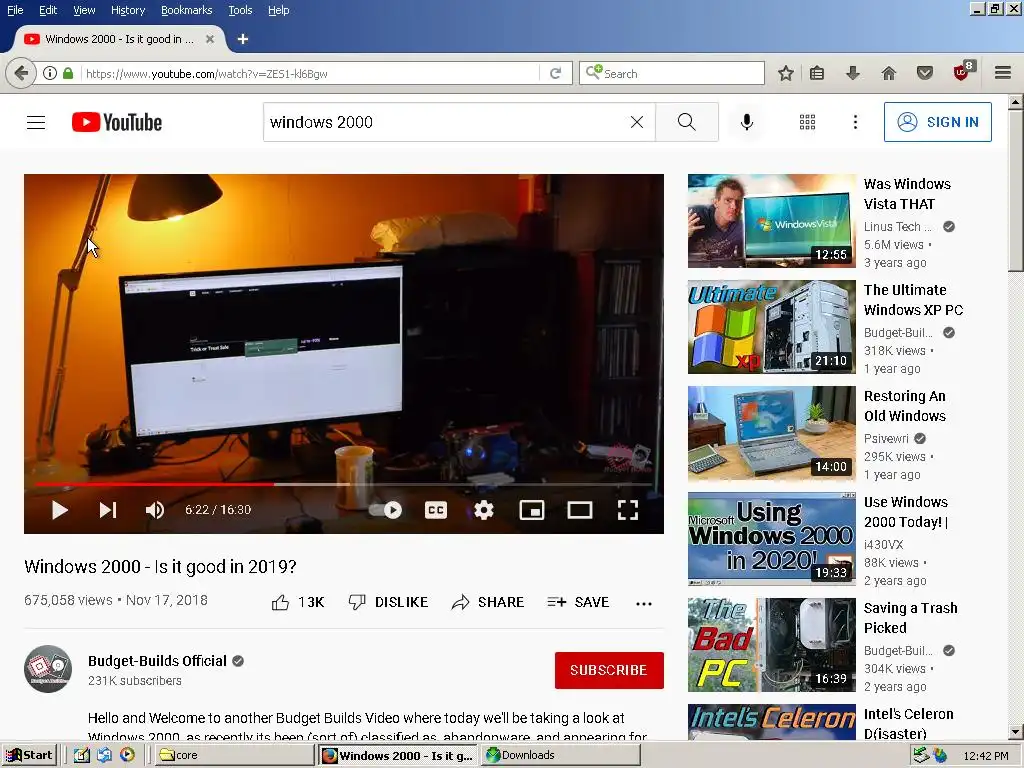Show site information icon in address bar

click(50, 73)
